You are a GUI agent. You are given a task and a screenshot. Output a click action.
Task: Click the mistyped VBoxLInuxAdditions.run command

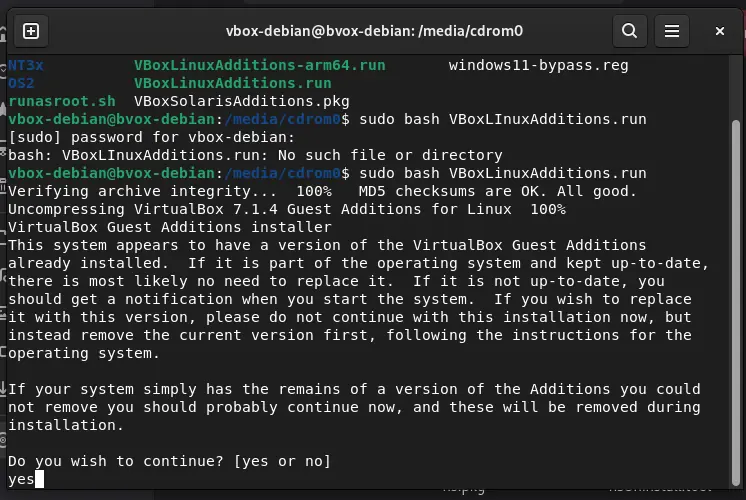[x=503, y=119]
